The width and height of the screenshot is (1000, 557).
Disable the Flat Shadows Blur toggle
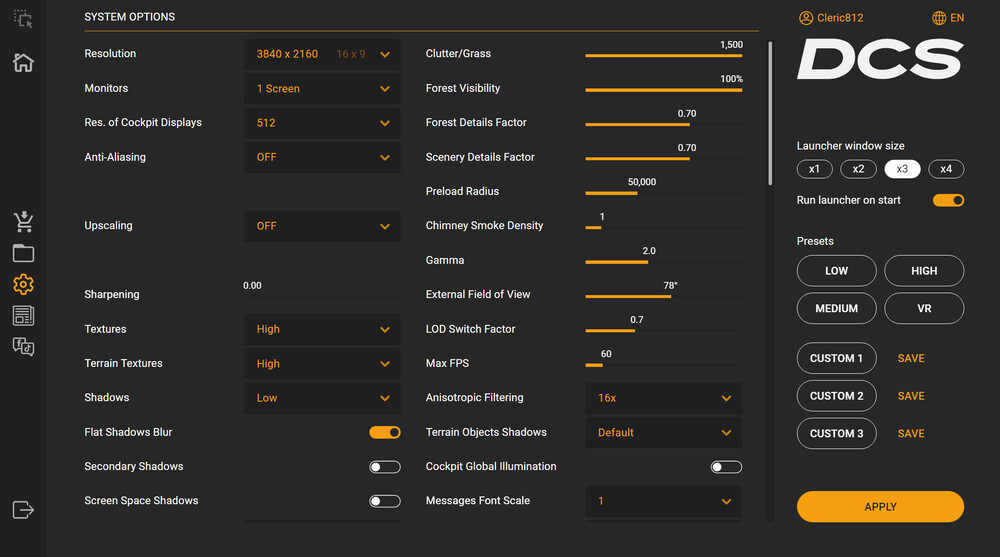click(x=385, y=432)
